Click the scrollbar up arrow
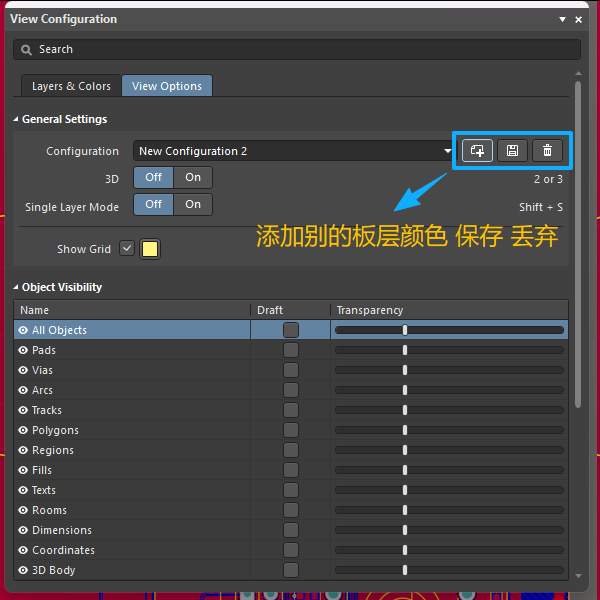 578,73
